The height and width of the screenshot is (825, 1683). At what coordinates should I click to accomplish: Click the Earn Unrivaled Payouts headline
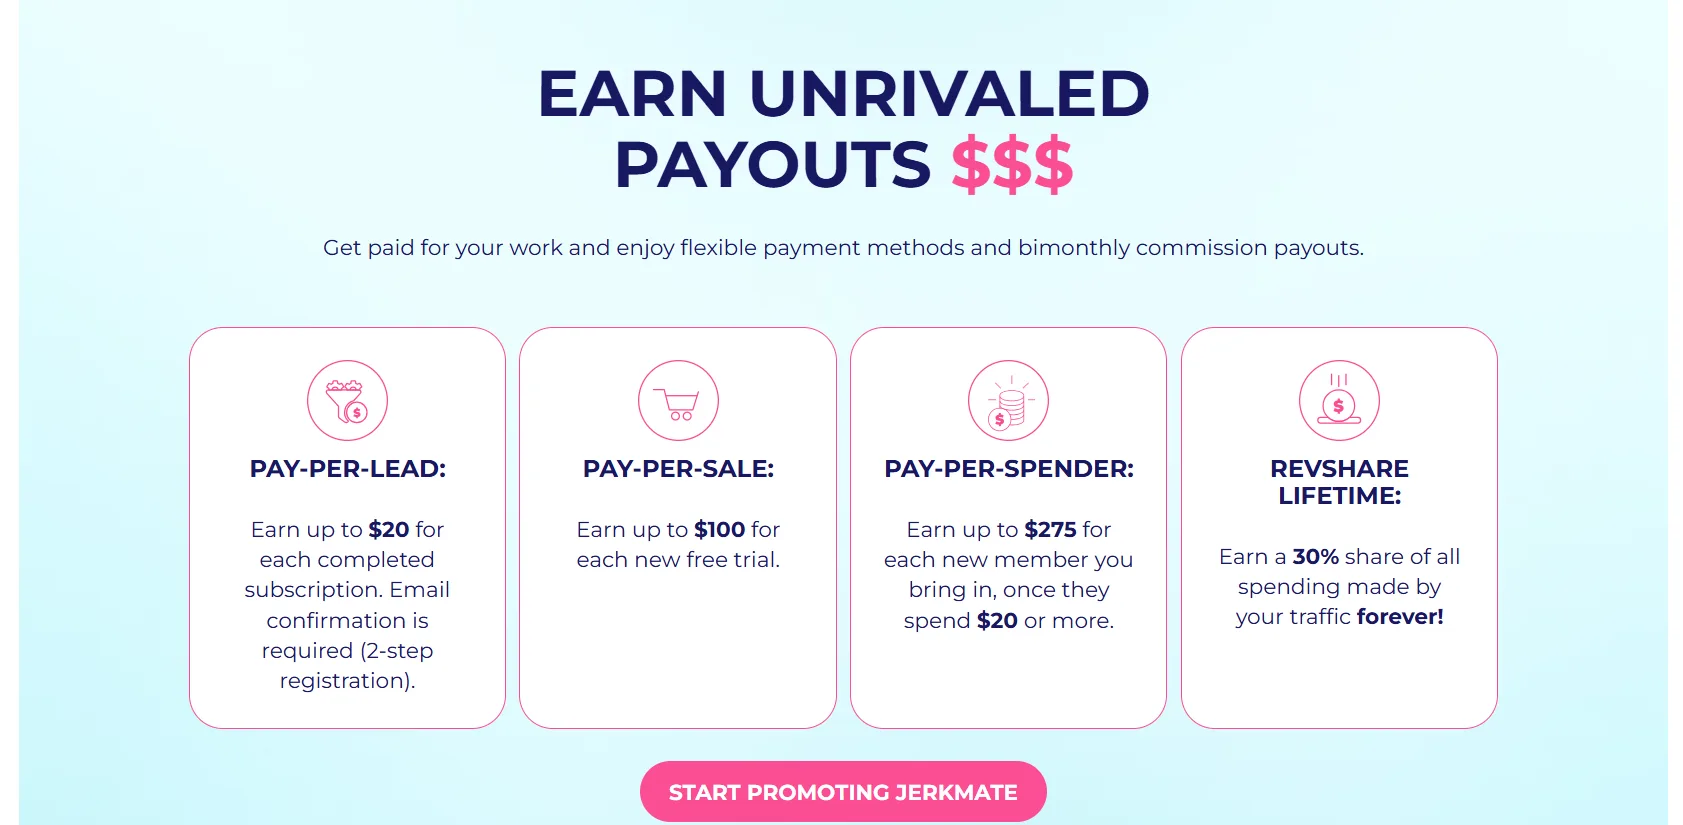pyautogui.click(x=843, y=128)
